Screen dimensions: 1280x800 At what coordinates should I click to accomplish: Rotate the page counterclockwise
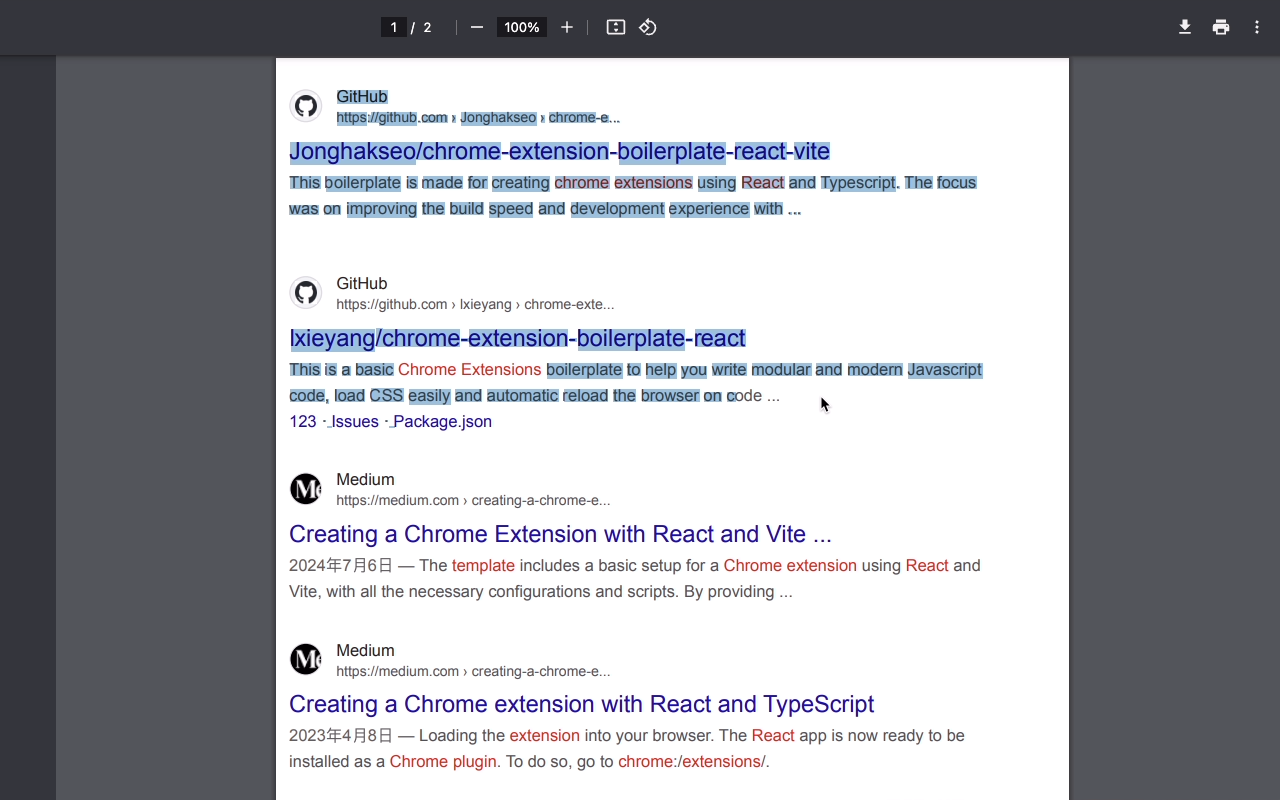[x=647, y=27]
